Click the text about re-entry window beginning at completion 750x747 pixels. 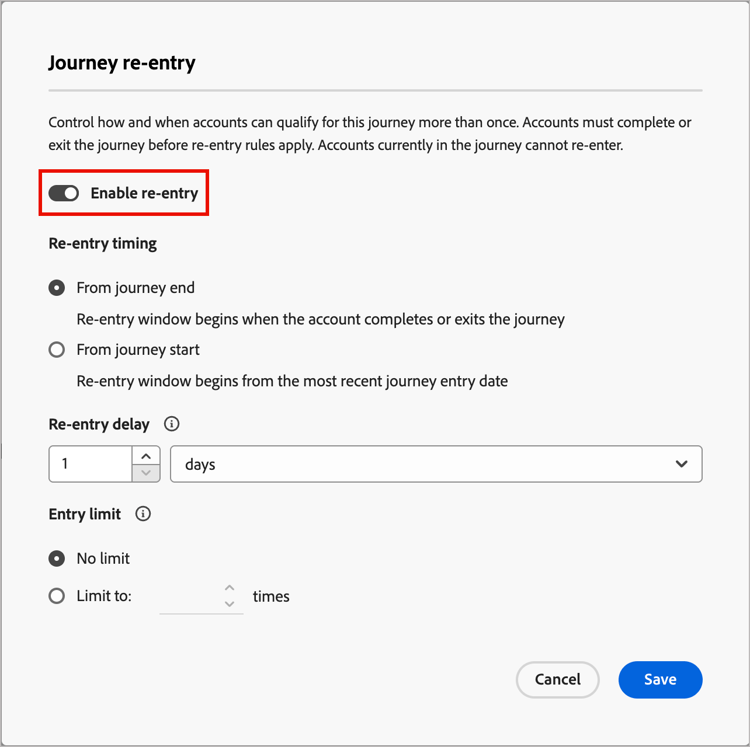(x=321, y=319)
